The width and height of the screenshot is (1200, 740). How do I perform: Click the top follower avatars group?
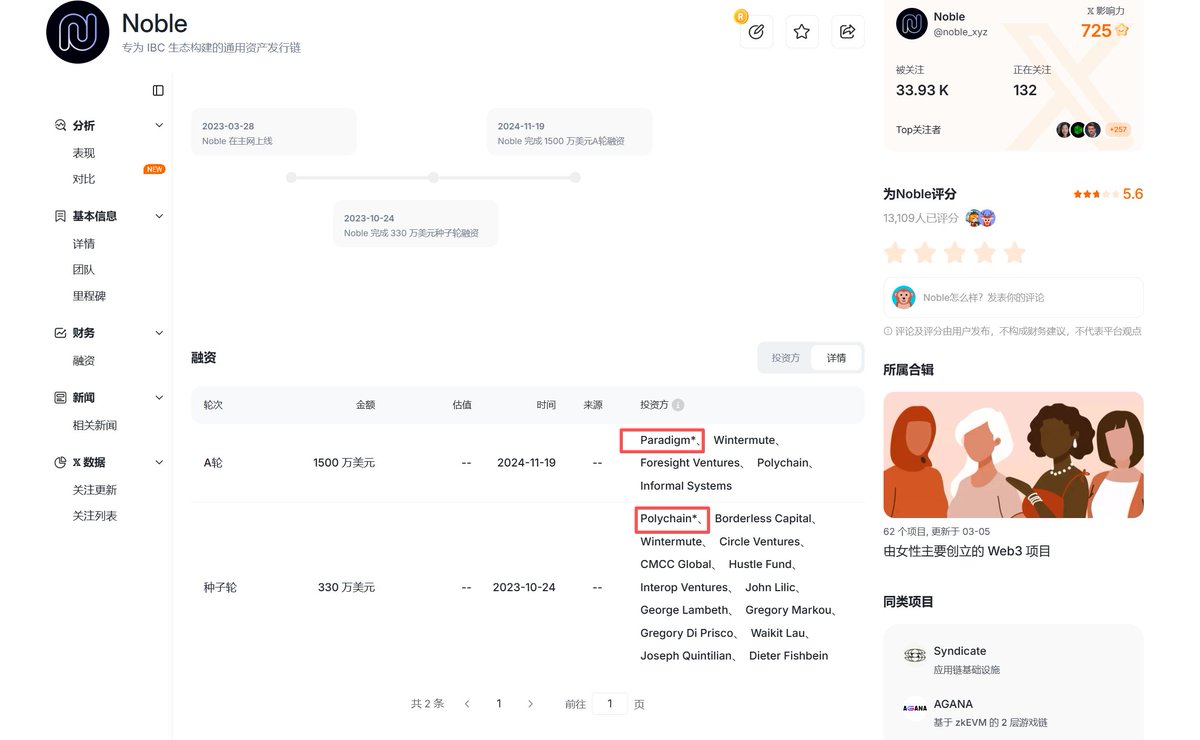tap(1079, 130)
